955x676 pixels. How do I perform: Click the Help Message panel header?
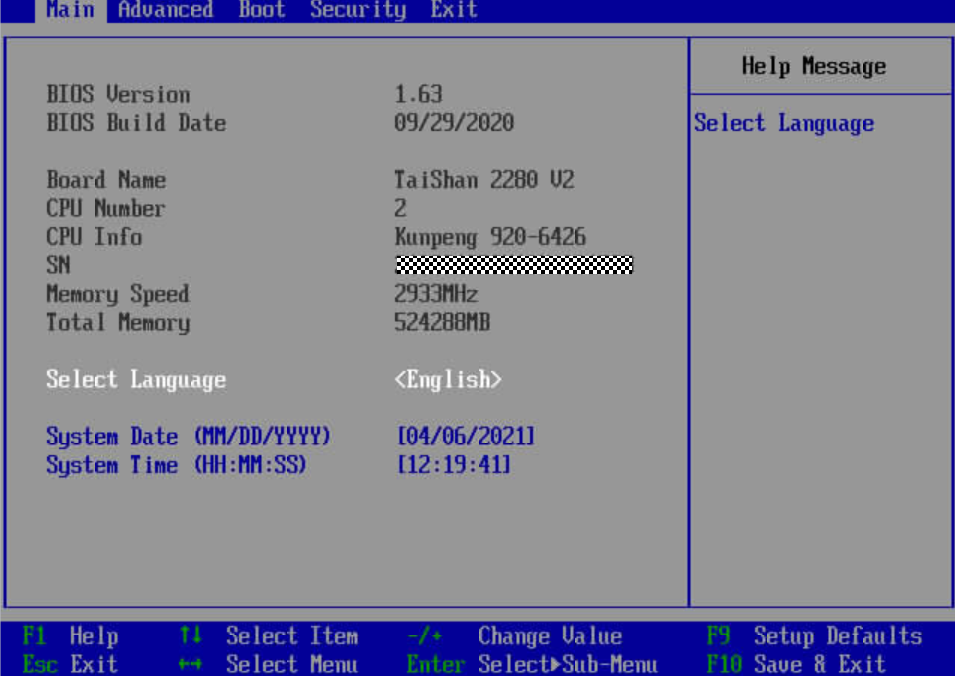pyautogui.click(x=814, y=66)
